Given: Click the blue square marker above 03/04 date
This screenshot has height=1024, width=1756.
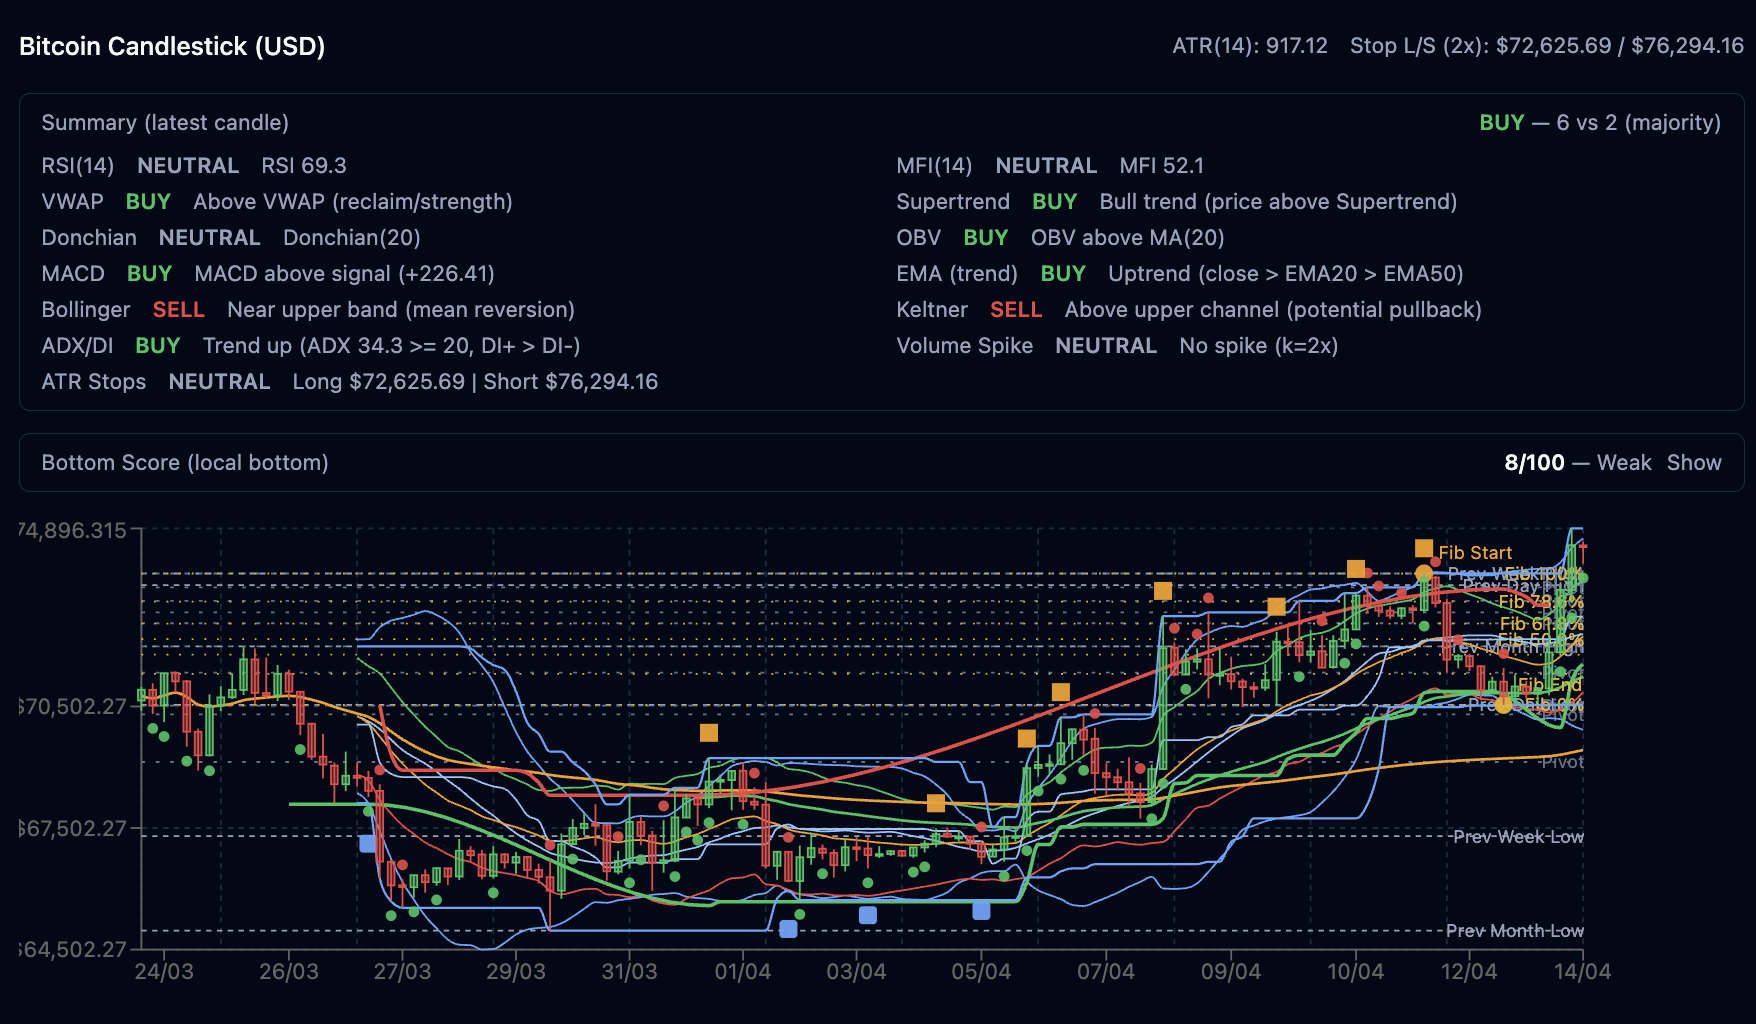Looking at the screenshot, I should pos(868,915).
